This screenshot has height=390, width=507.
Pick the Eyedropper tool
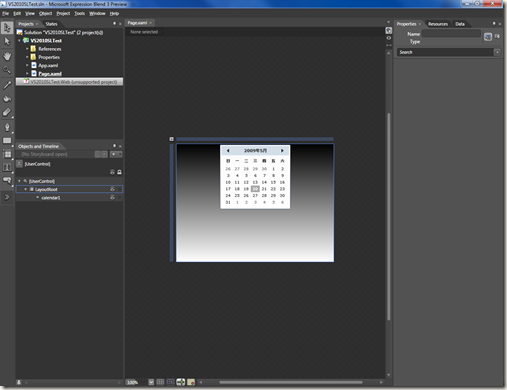tap(7, 85)
